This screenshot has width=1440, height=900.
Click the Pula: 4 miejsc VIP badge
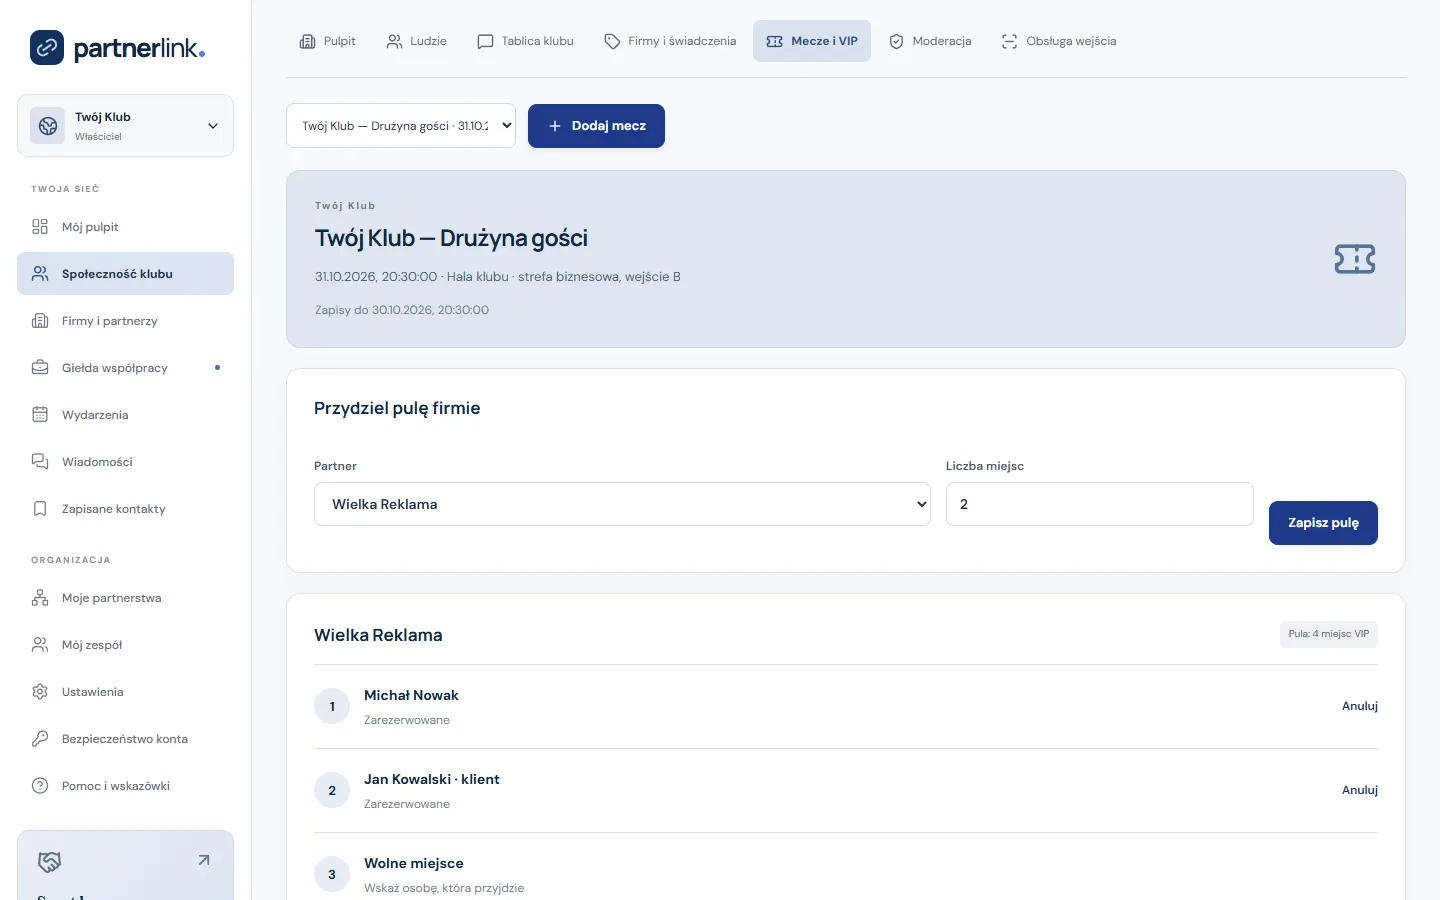[x=1328, y=634]
